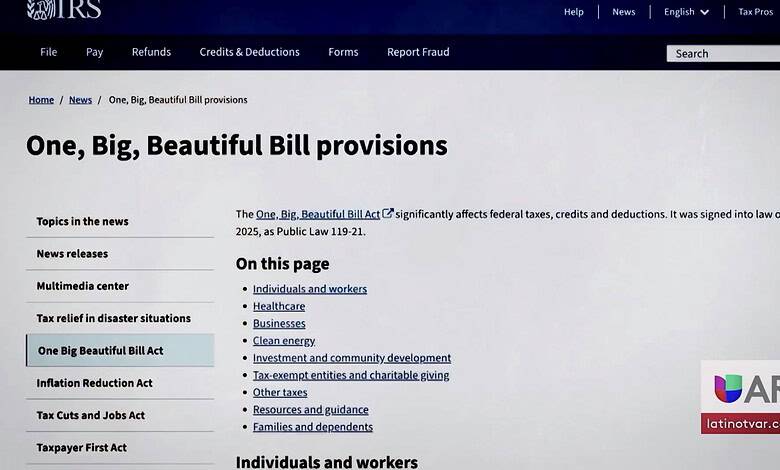Go to Families and dependents section
The height and width of the screenshot is (470, 780).
pyautogui.click(x=312, y=427)
